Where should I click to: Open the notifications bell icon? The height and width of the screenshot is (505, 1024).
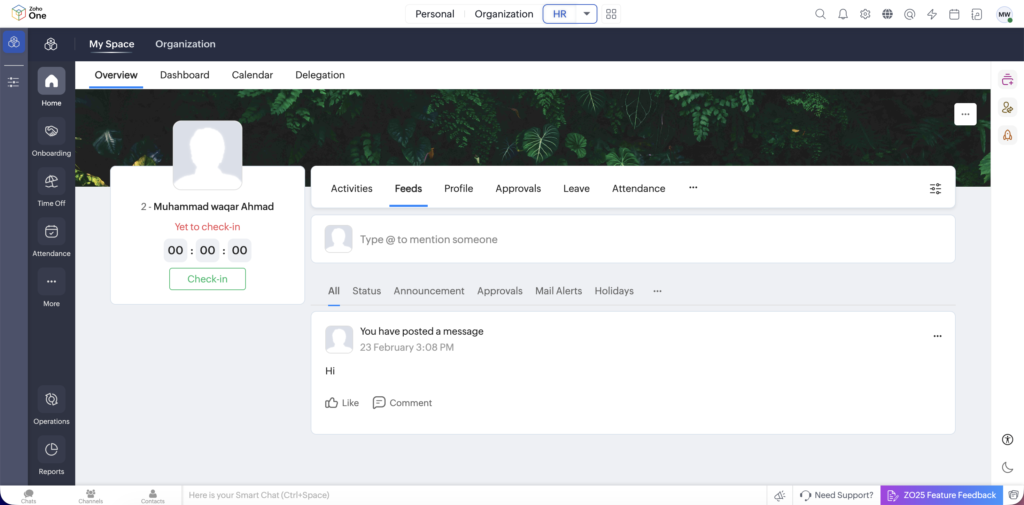(x=843, y=14)
